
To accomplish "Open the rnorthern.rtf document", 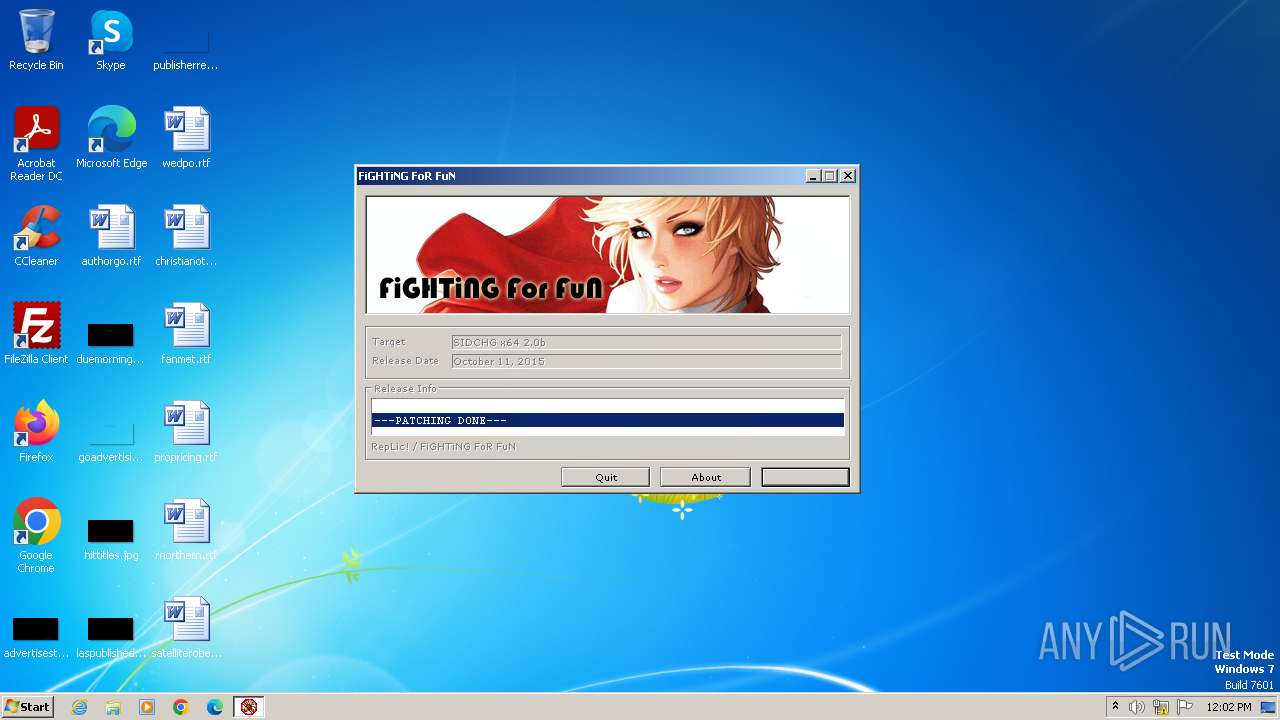I will click(186, 529).
